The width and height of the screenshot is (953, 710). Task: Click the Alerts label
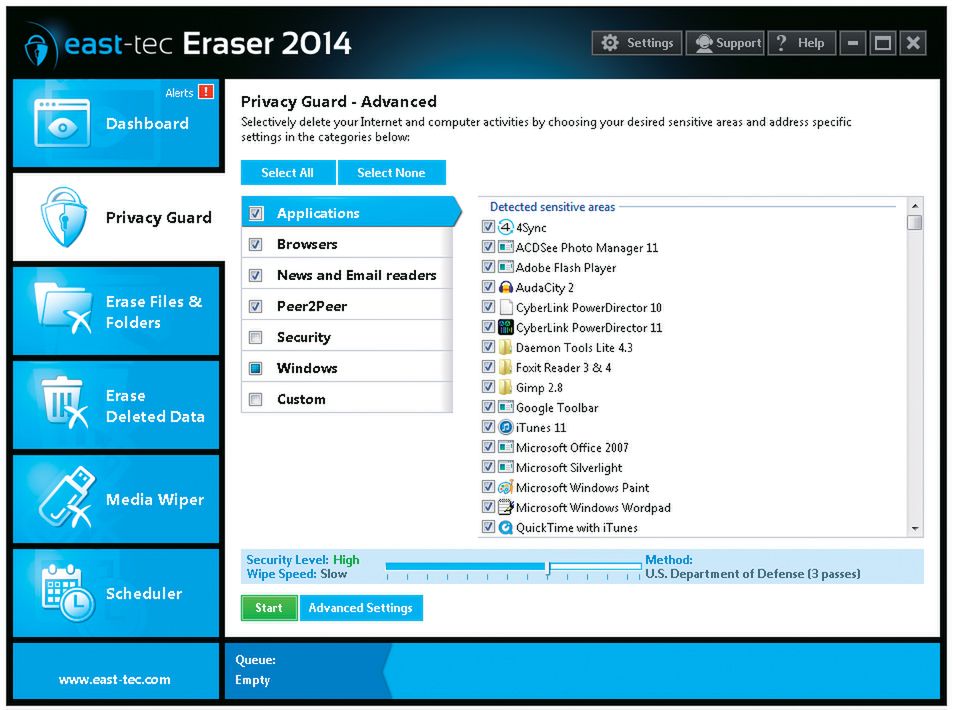179,93
